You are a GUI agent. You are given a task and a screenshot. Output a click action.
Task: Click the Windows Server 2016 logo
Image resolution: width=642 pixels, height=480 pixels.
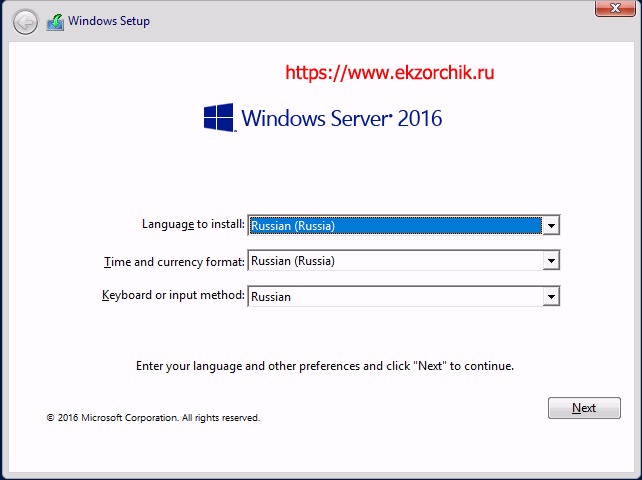tap(323, 118)
